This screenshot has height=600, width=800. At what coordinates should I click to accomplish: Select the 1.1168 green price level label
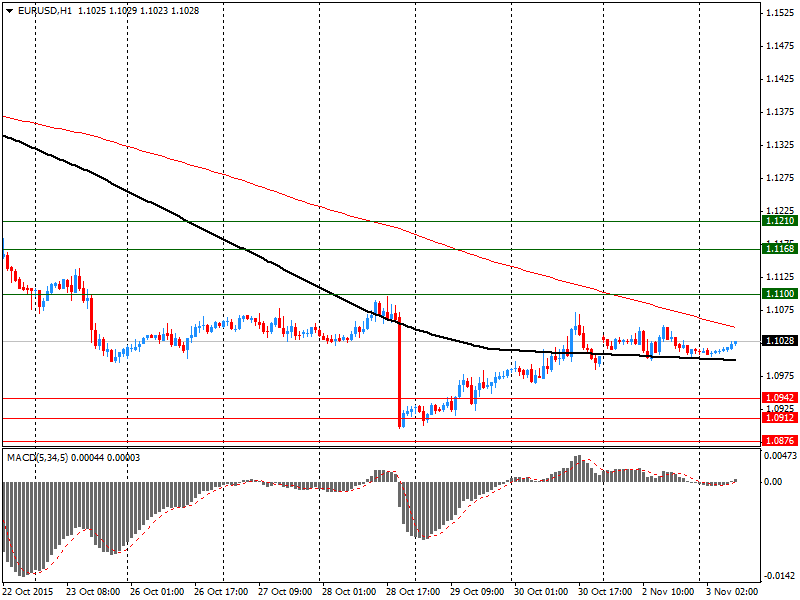(780, 249)
